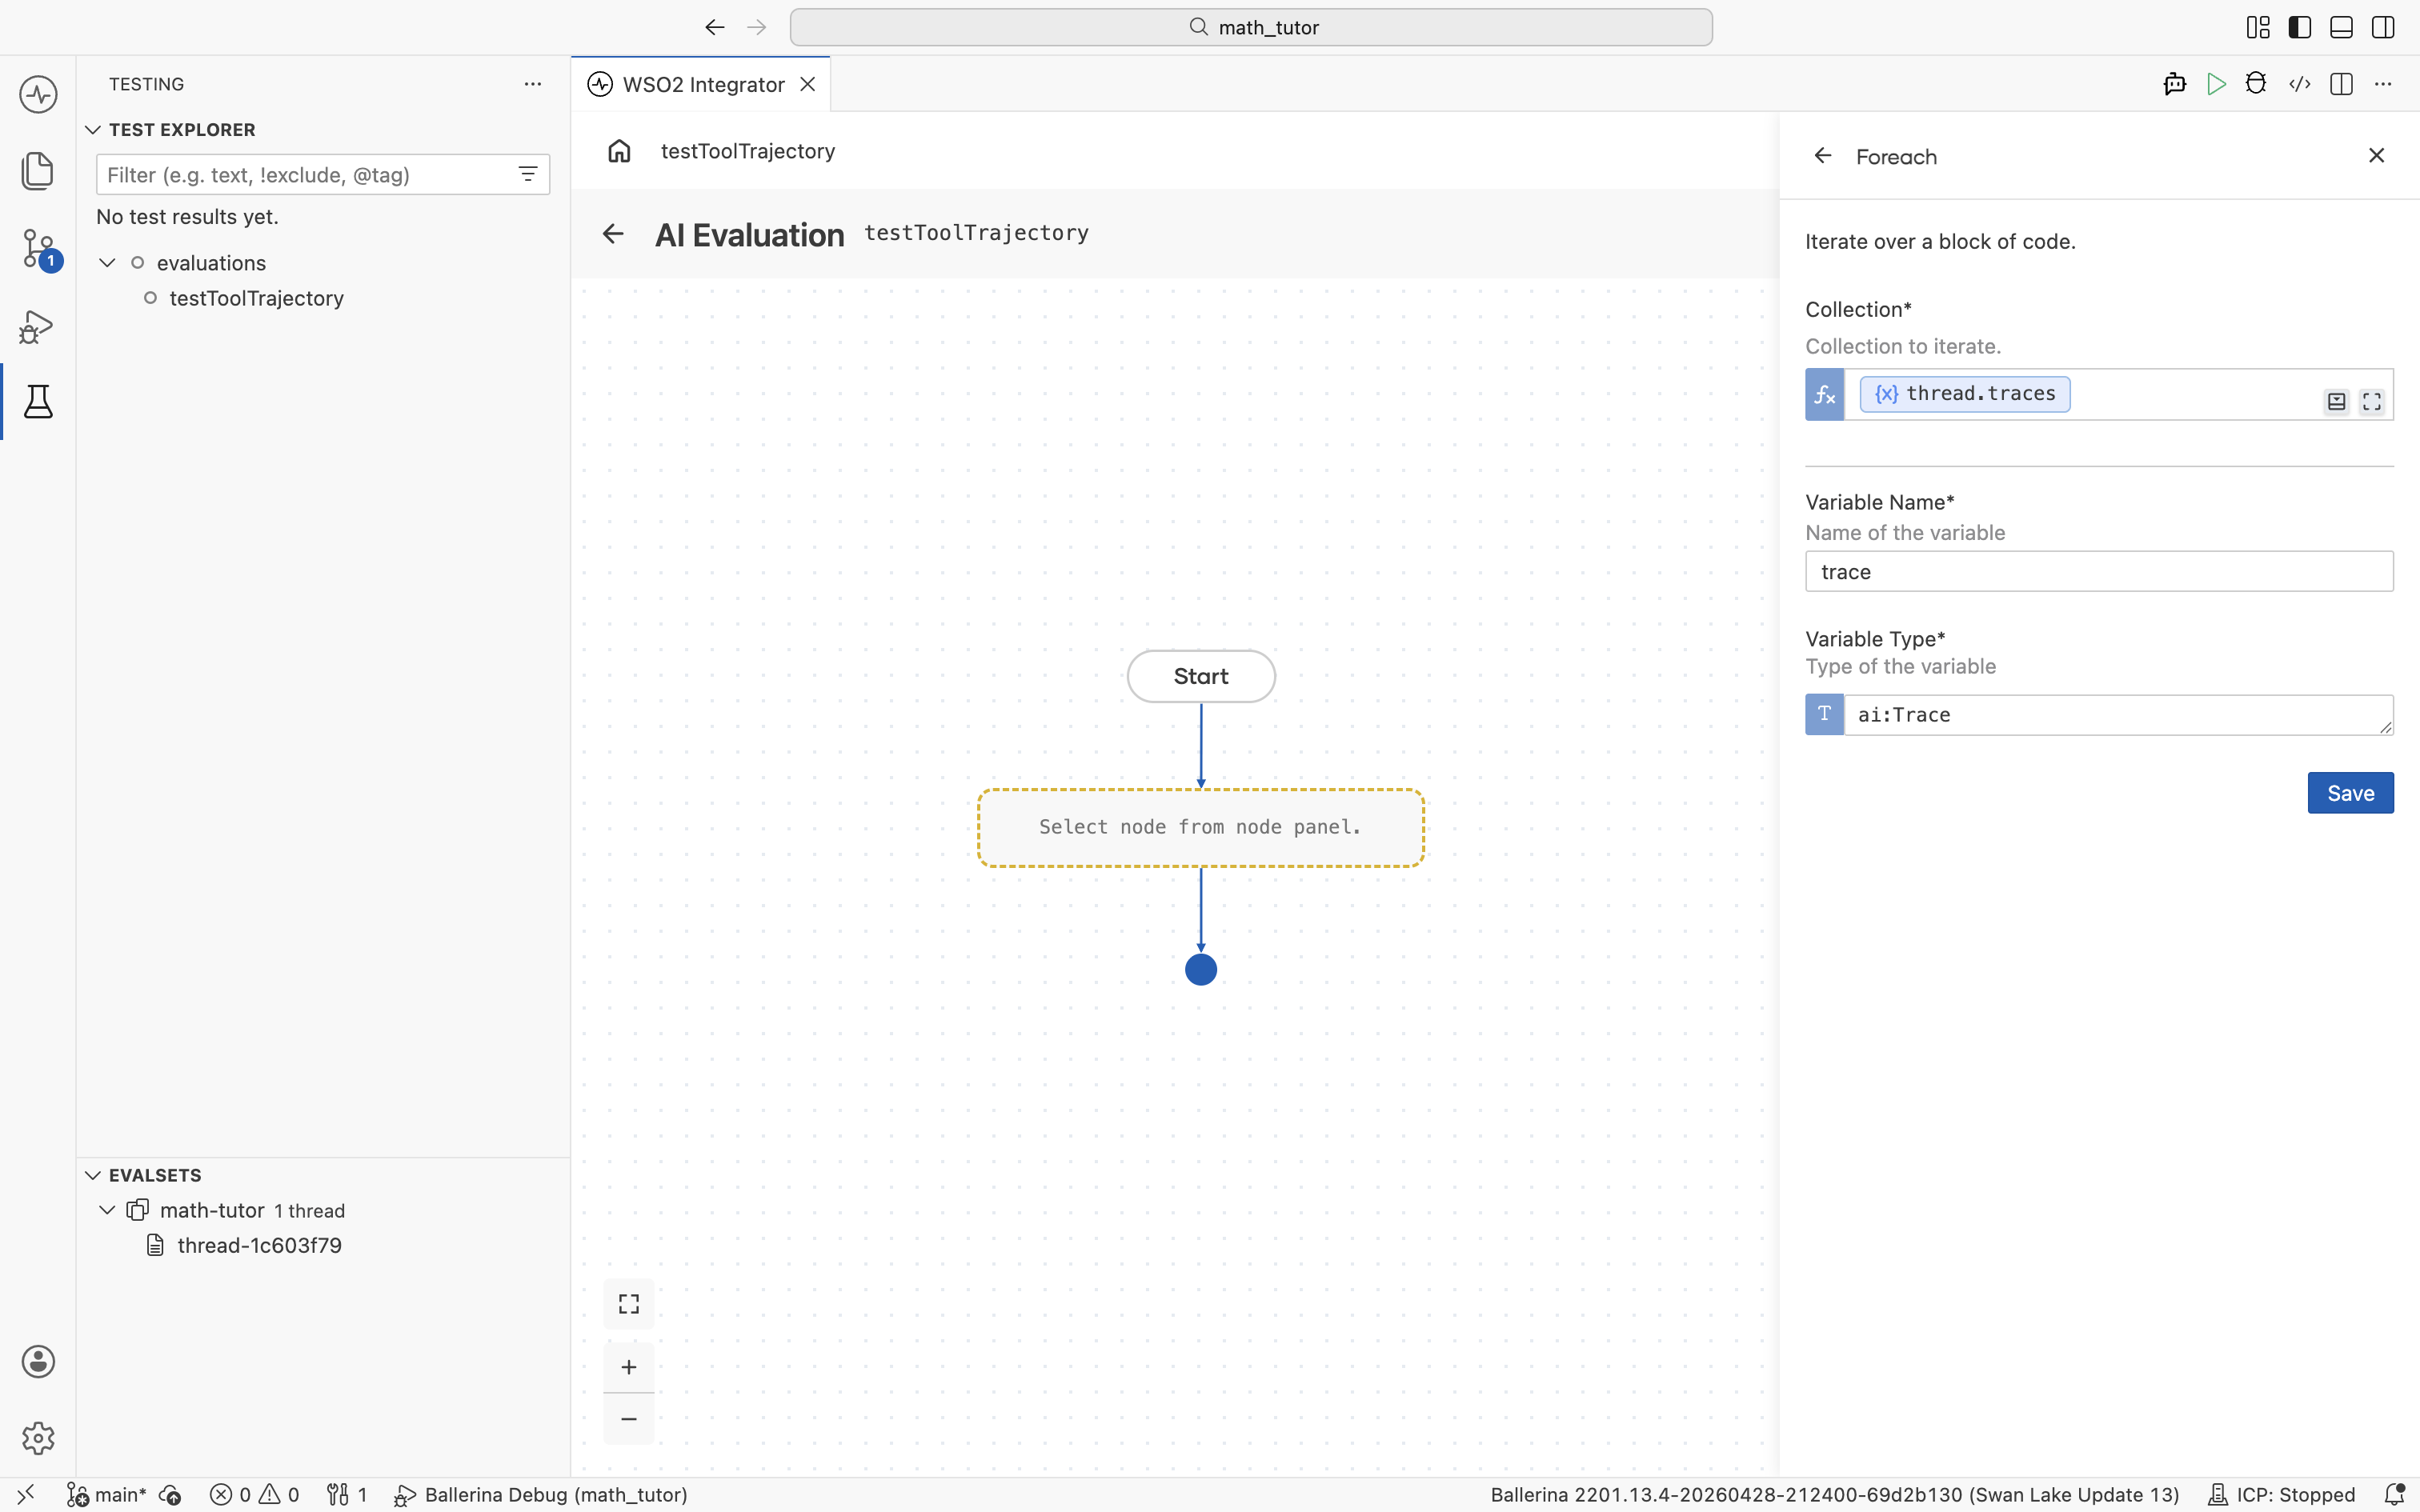
Task: Fit diagram to screen using the canvas icon
Action: click(629, 1304)
